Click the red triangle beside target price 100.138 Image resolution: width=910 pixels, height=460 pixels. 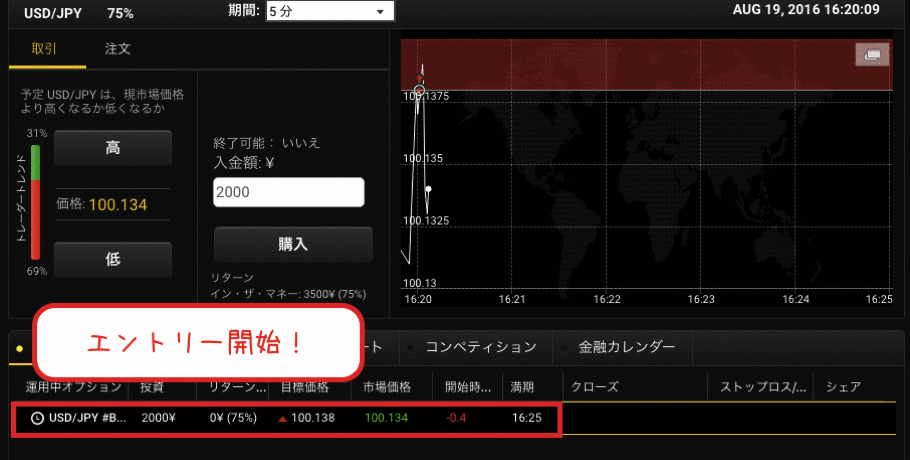(x=283, y=418)
